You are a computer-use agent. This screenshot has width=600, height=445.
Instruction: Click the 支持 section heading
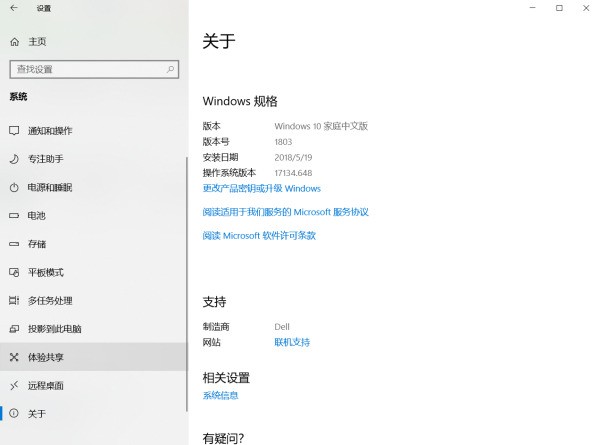pyautogui.click(x=214, y=302)
